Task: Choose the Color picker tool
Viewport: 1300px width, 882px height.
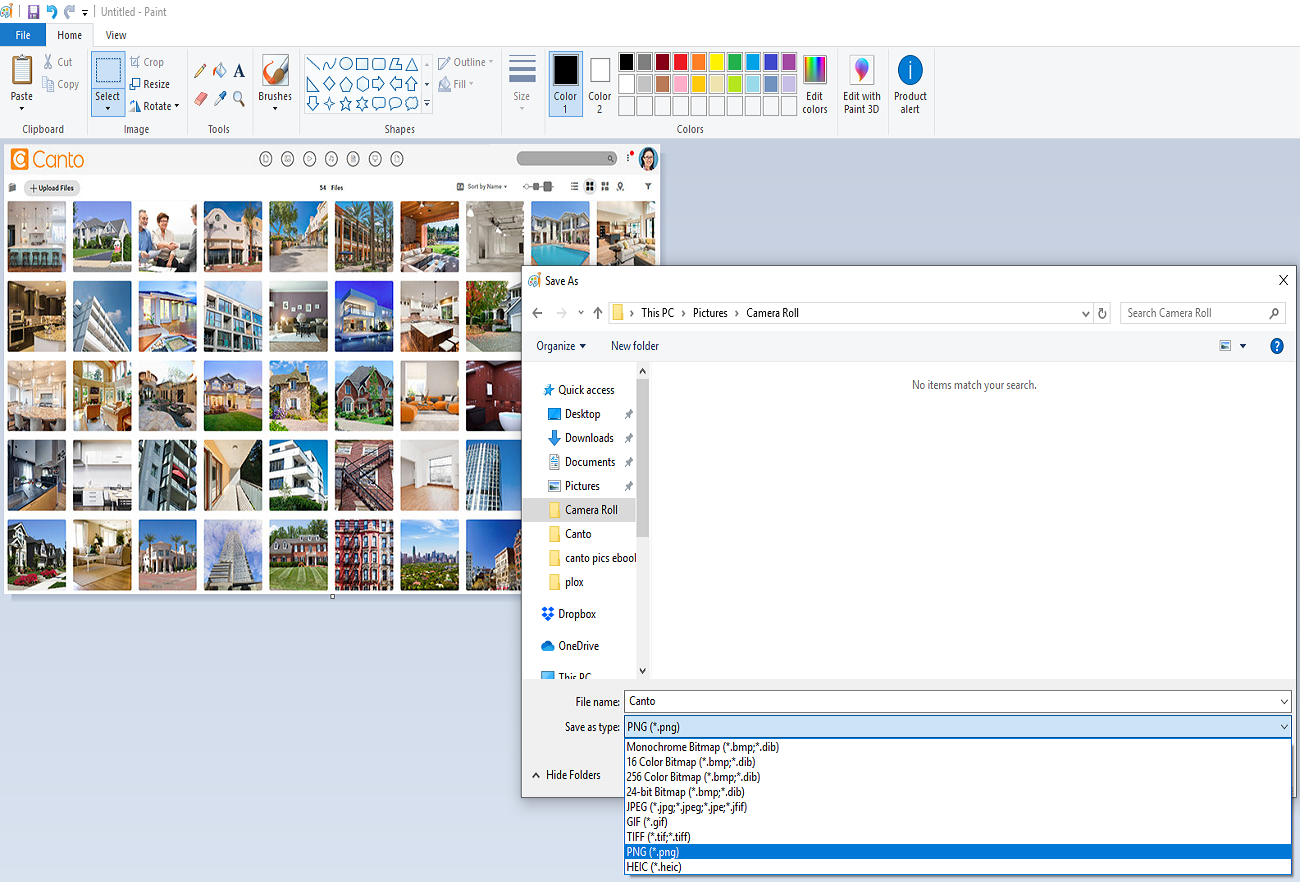Action: pyautogui.click(x=219, y=97)
